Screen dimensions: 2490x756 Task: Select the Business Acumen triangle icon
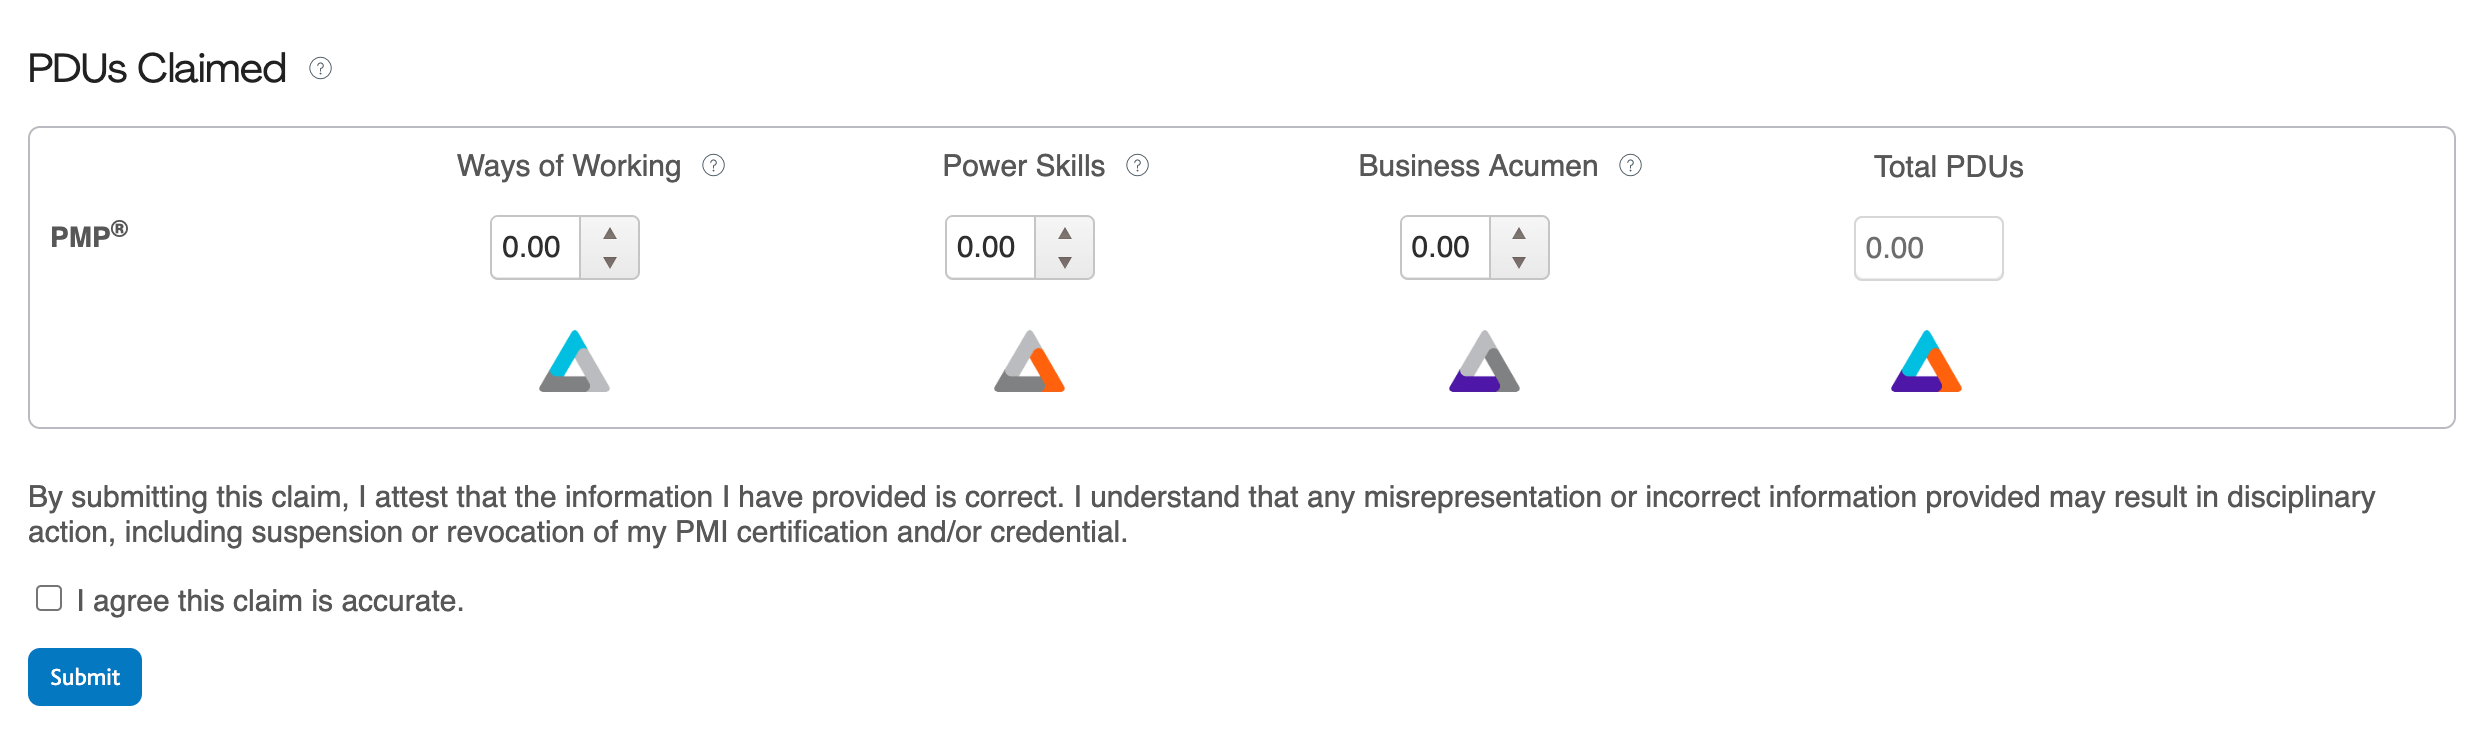point(1484,361)
